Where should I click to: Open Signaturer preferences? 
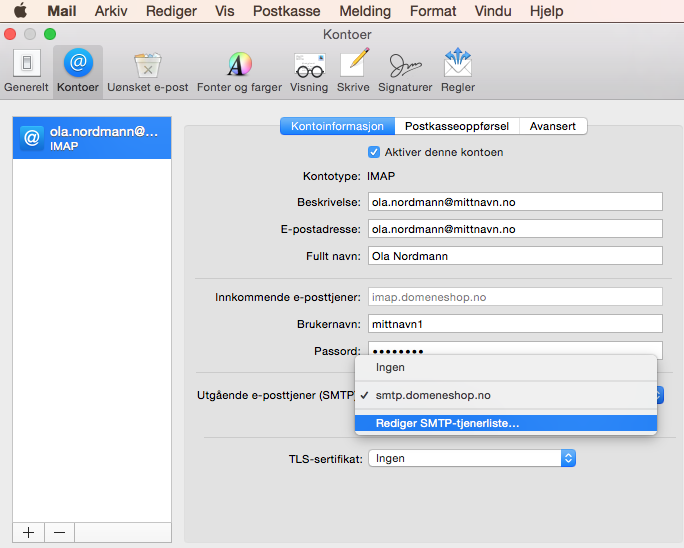click(x=404, y=70)
